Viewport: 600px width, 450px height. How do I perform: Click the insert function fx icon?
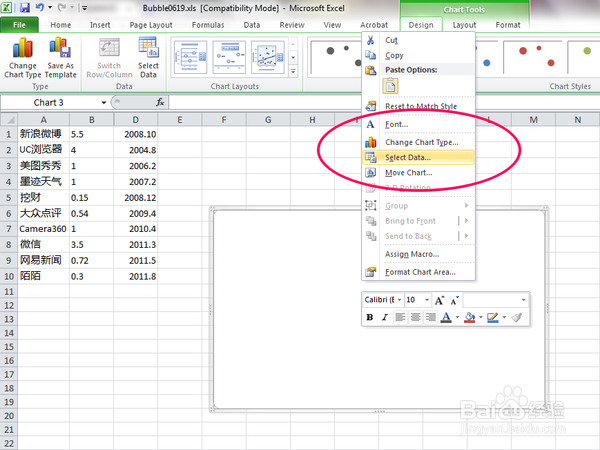(160, 102)
